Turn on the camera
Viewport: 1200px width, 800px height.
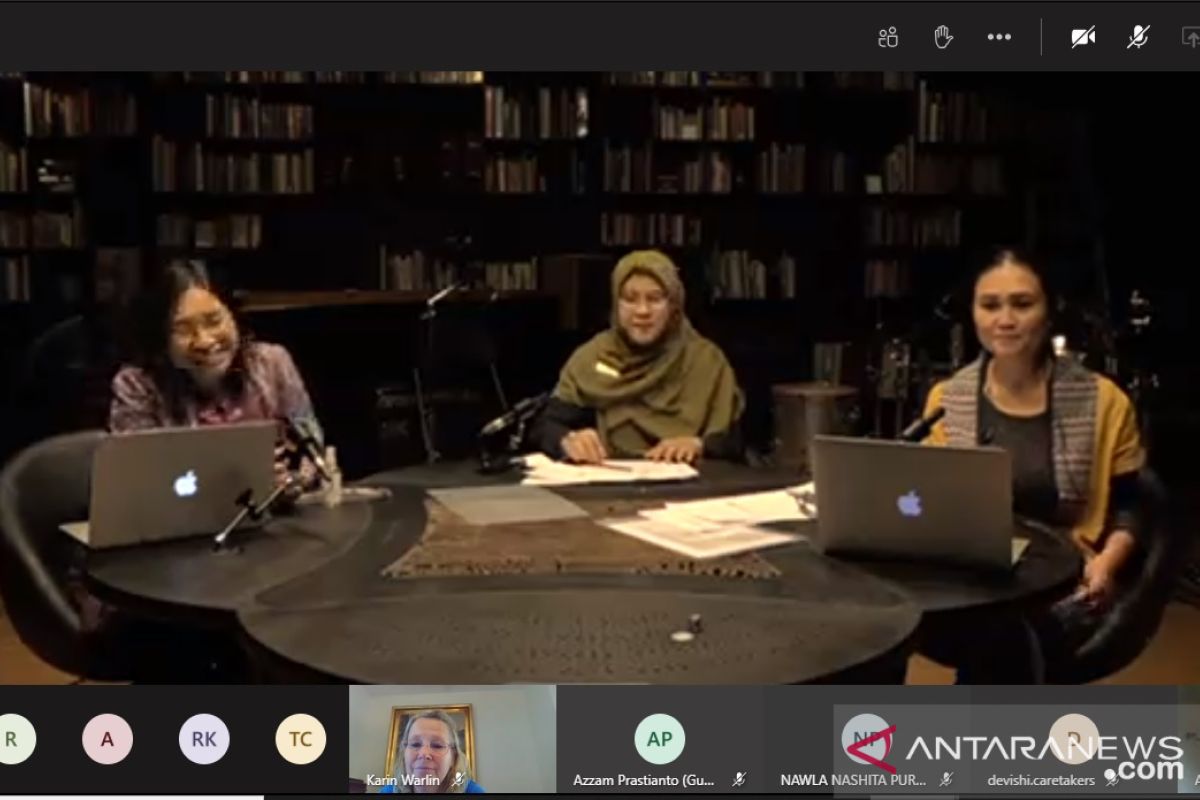(x=1082, y=38)
